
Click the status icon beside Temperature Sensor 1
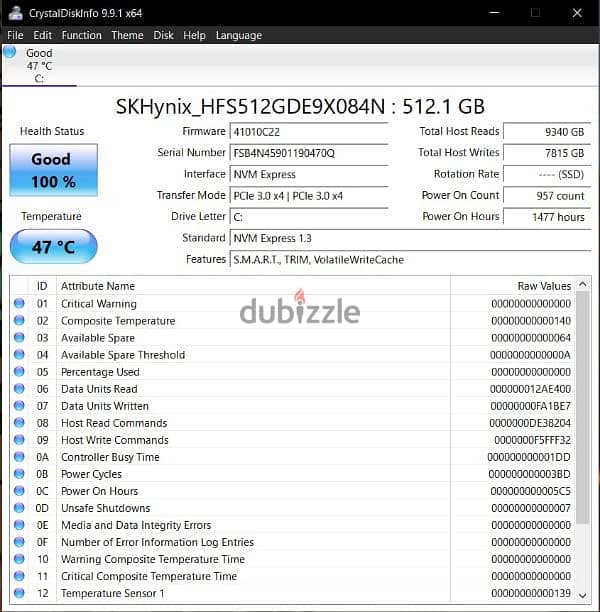point(19,593)
